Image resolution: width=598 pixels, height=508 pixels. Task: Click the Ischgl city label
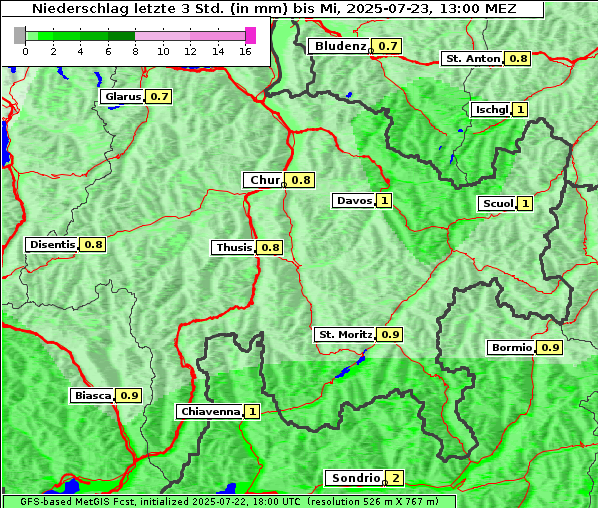tap(491, 110)
